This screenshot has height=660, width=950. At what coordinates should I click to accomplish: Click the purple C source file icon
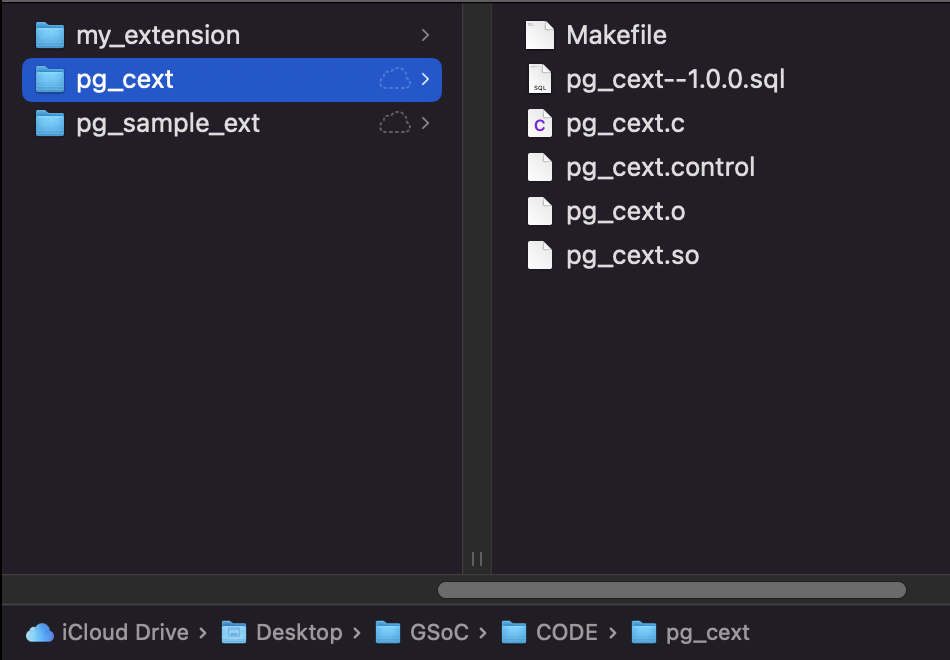pos(540,124)
